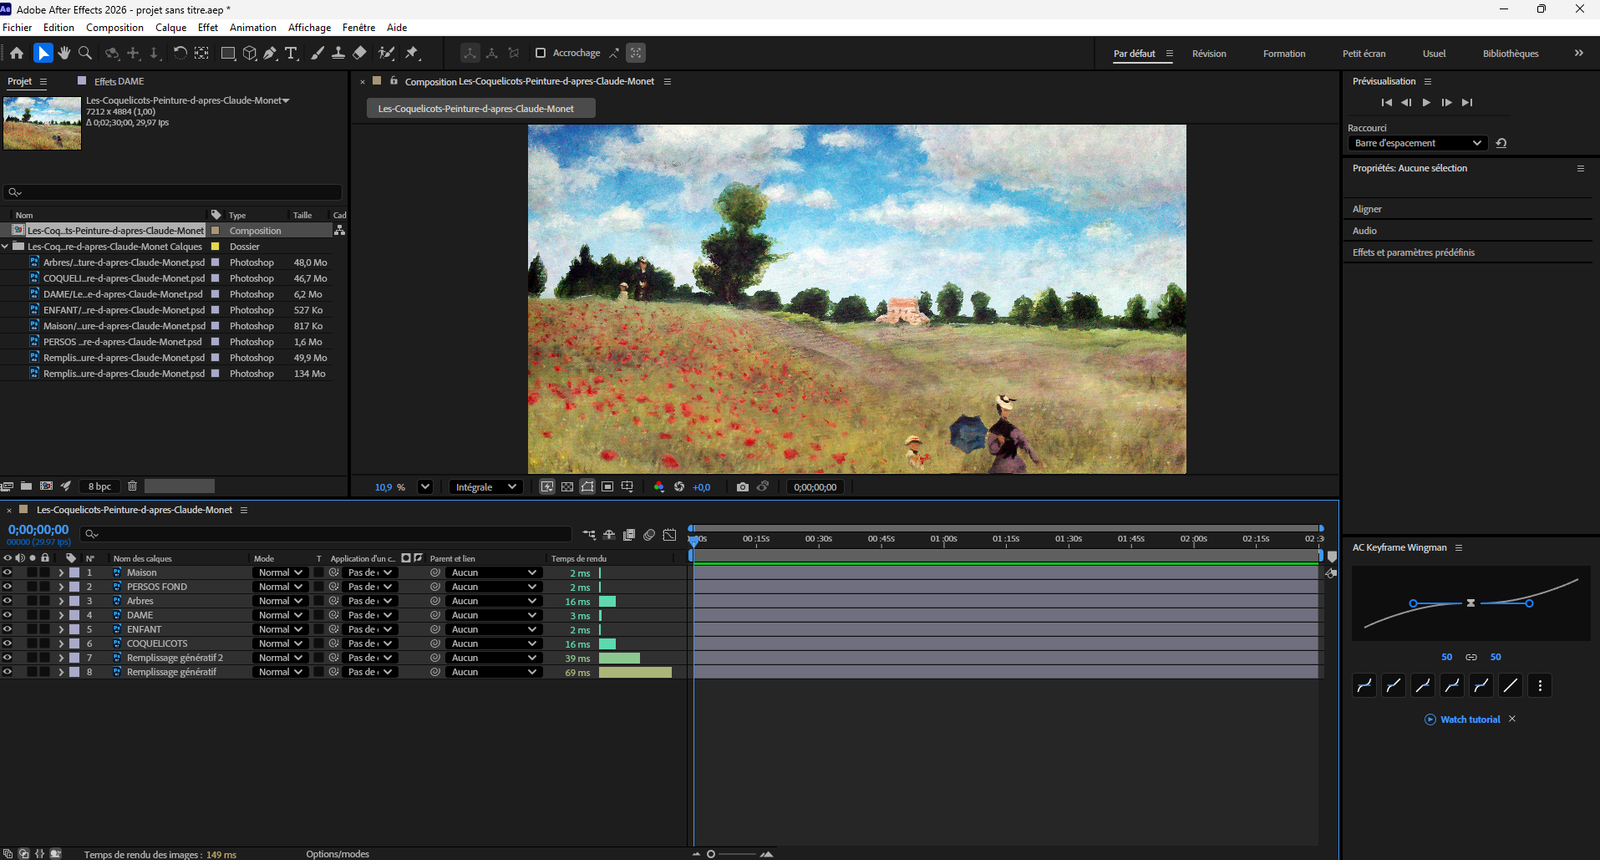Select the composition thumbnail in the Project panel
The image size is (1600, 860).
pyautogui.click(x=42, y=123)
